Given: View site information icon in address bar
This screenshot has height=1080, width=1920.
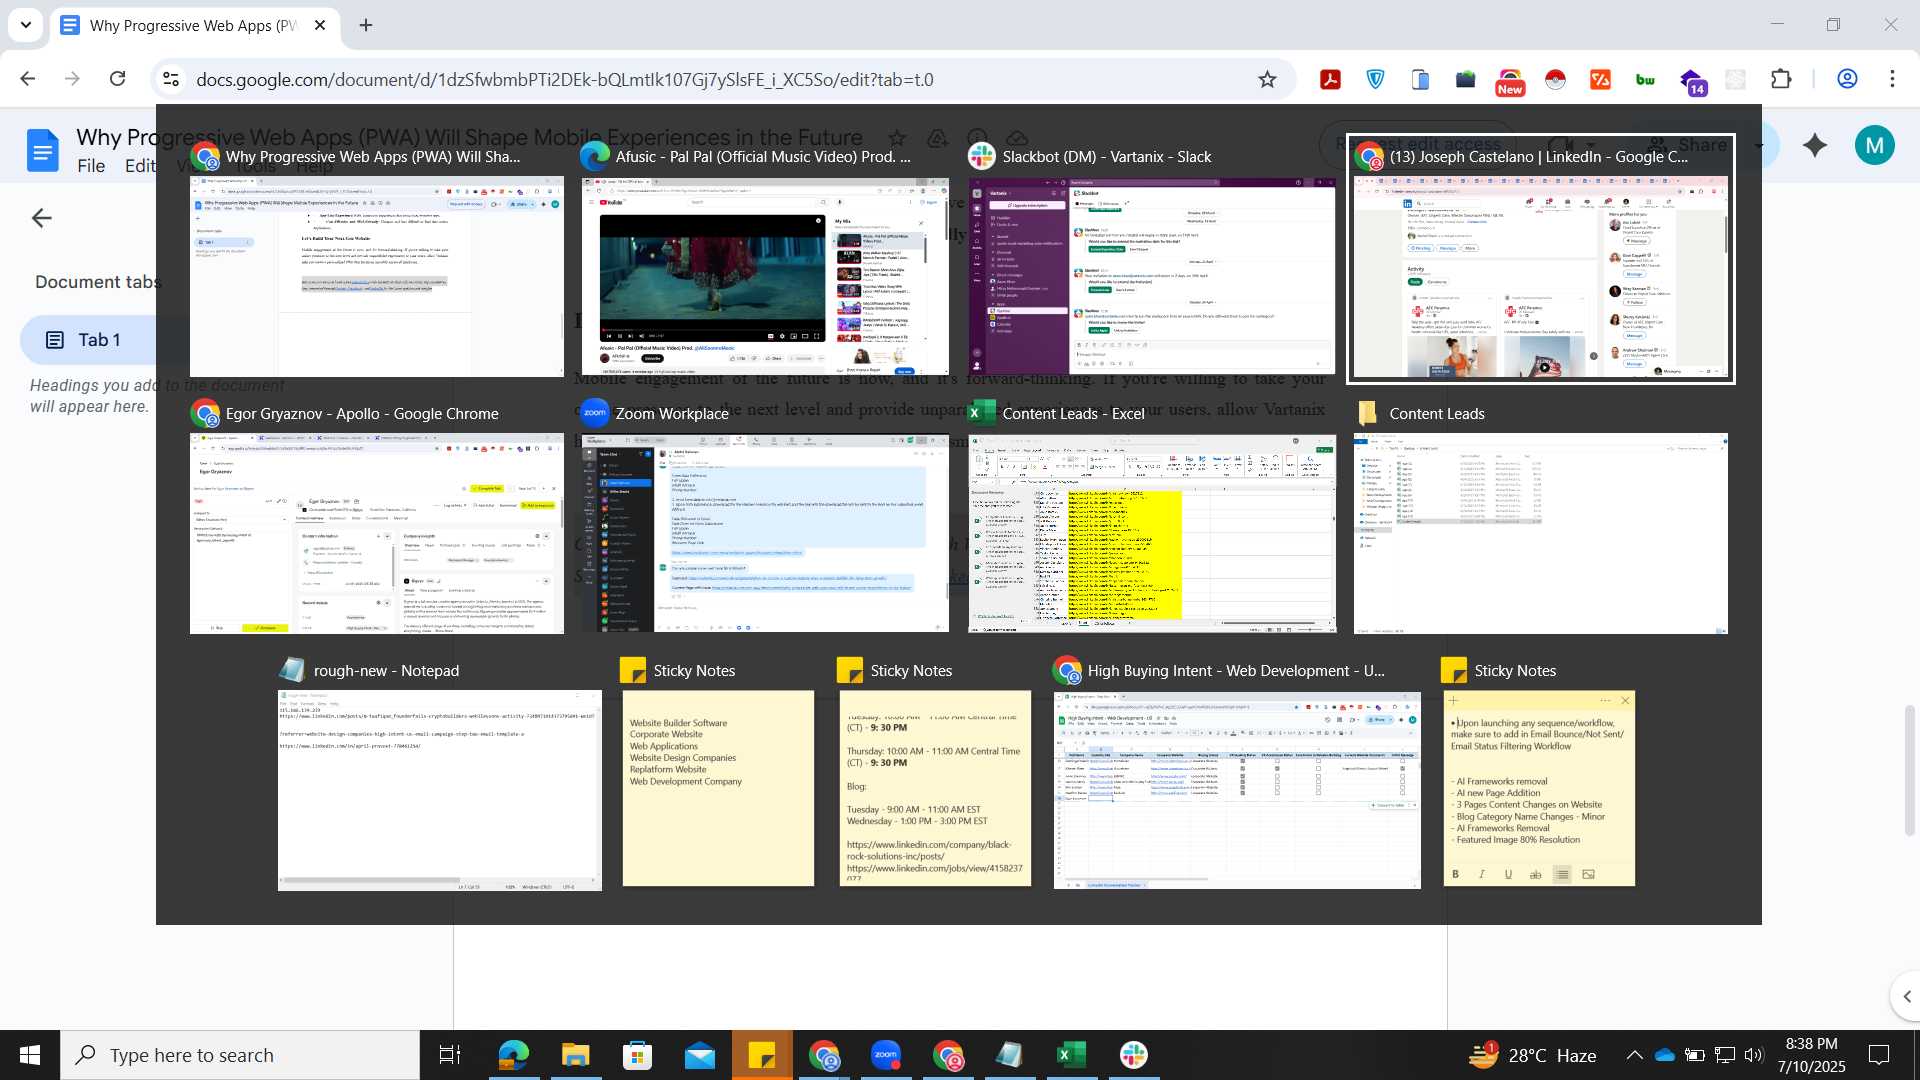Looking at the screenshot, I should point(171,79).
